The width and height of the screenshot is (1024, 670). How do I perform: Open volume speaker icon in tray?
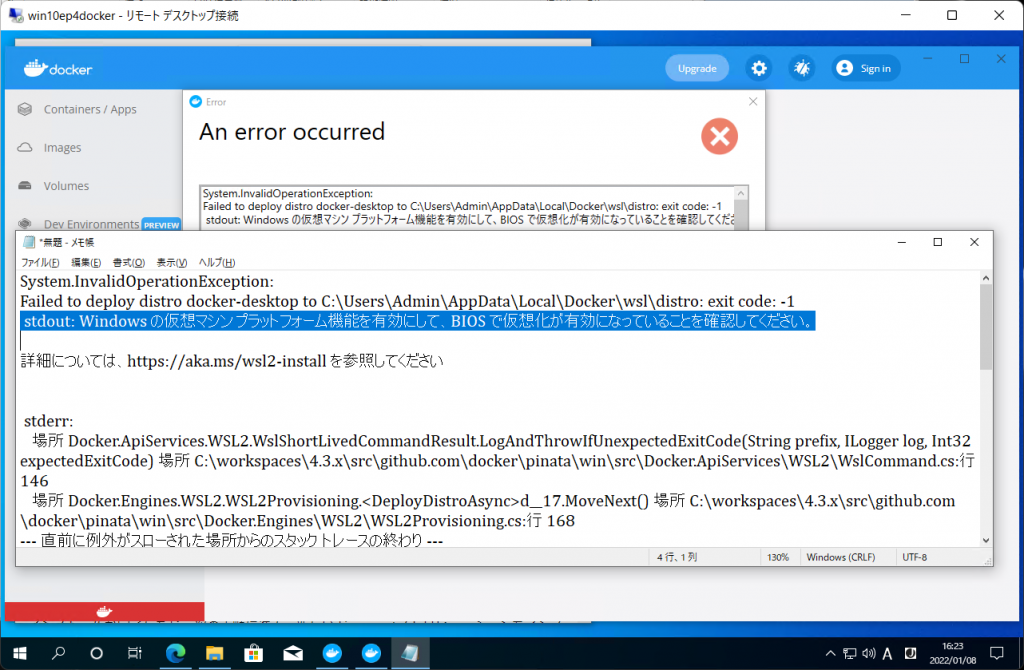(x=869, y=653)
